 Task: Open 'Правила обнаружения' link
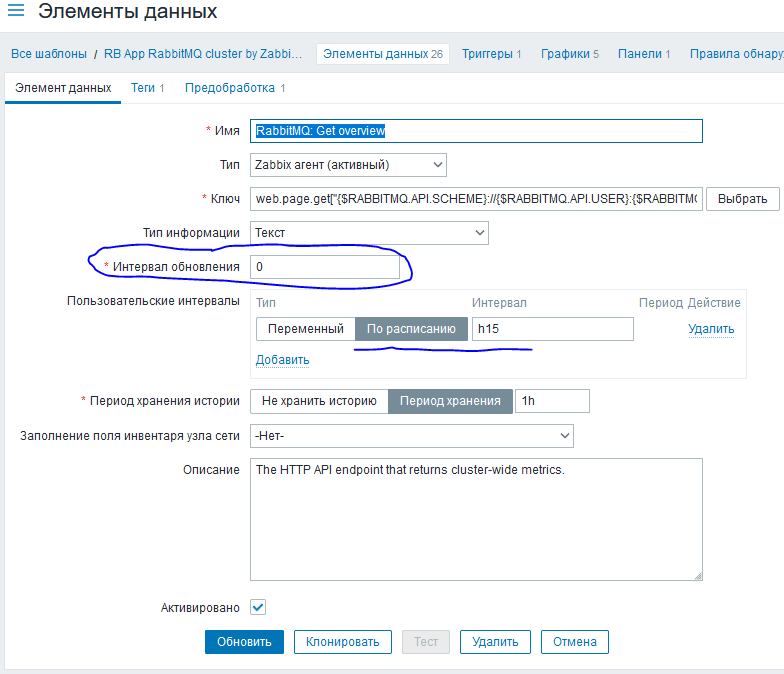pyautogui.click(x=736, y=54)
